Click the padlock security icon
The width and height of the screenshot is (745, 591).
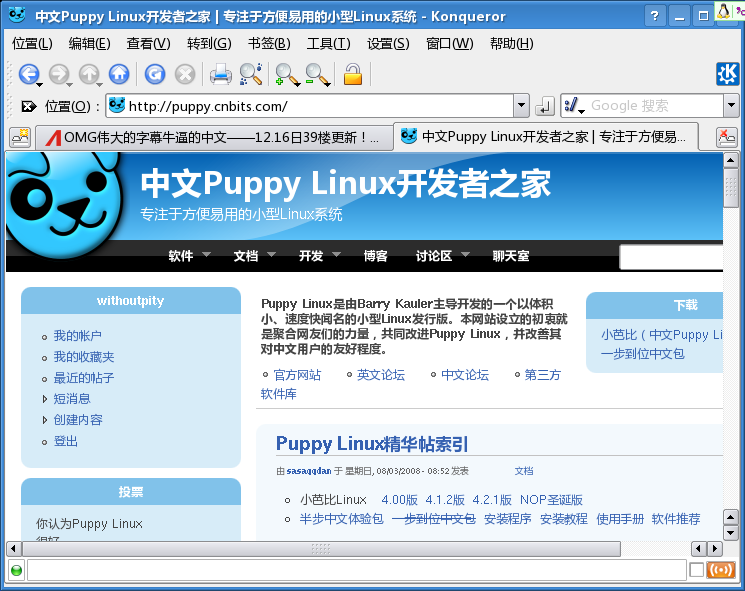pyautogui.click(x=353, y=74)
